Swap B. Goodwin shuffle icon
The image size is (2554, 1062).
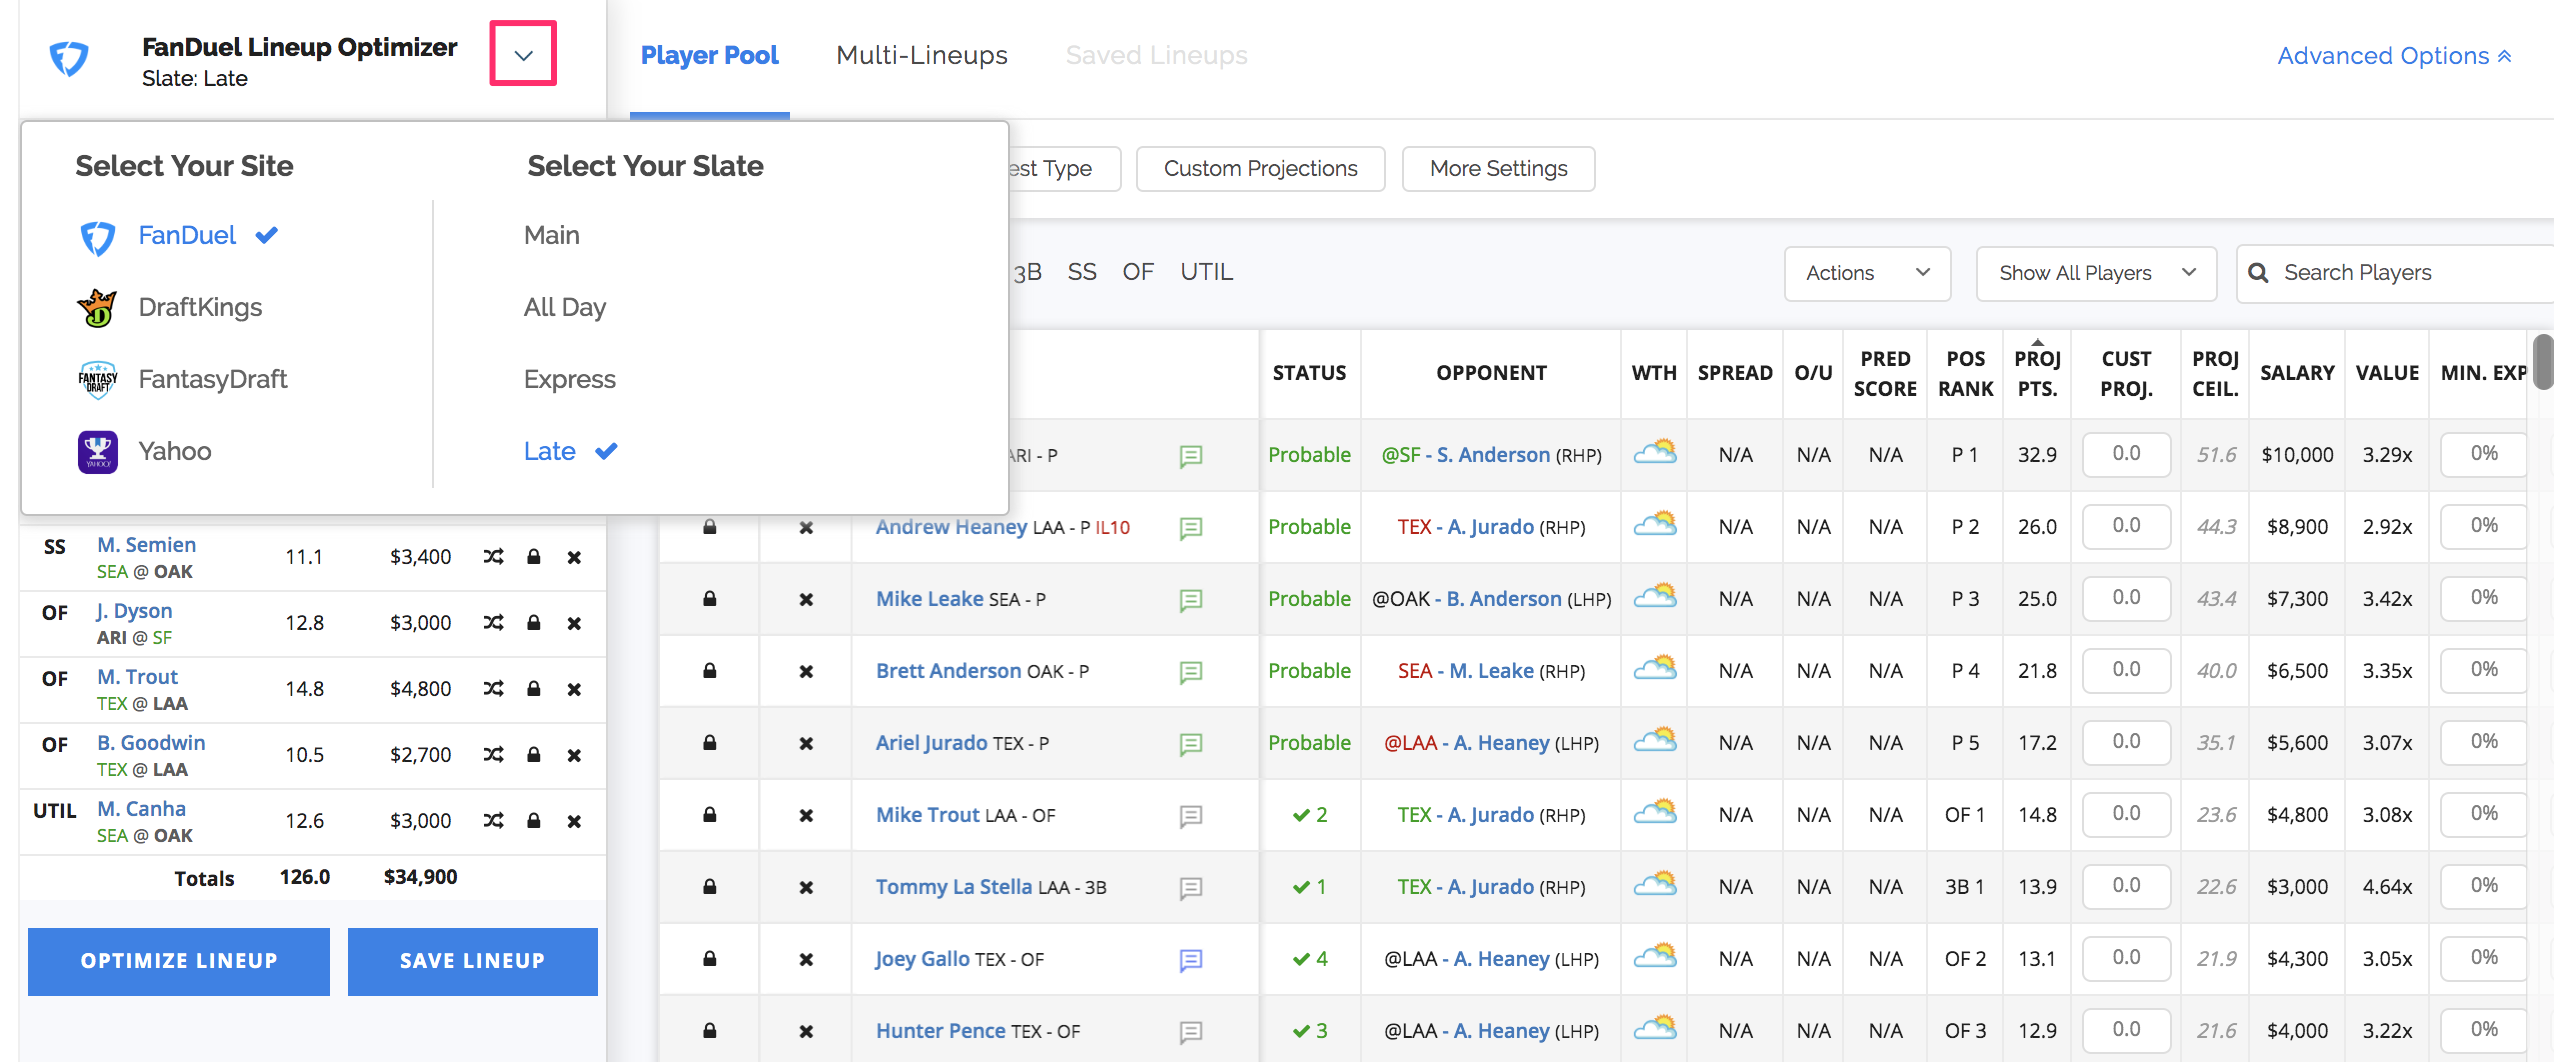pos(493,755)
